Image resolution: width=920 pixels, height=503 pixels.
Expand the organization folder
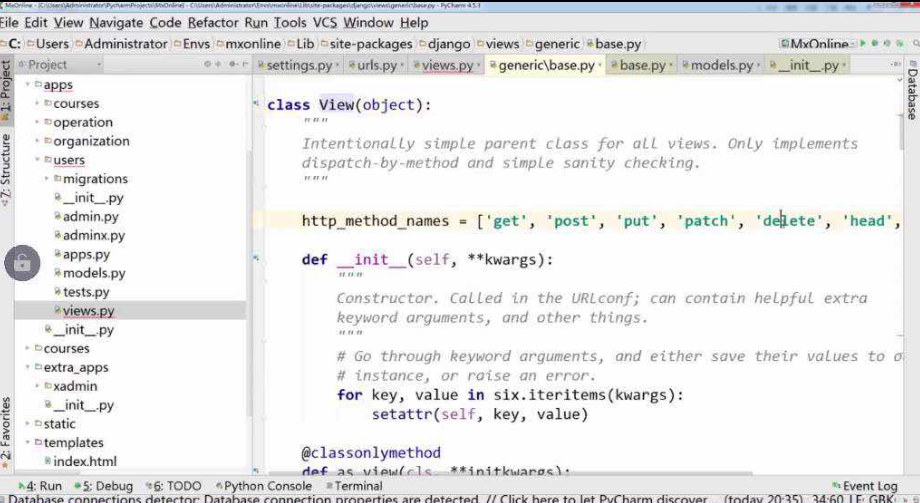click(x=37, y=141)
